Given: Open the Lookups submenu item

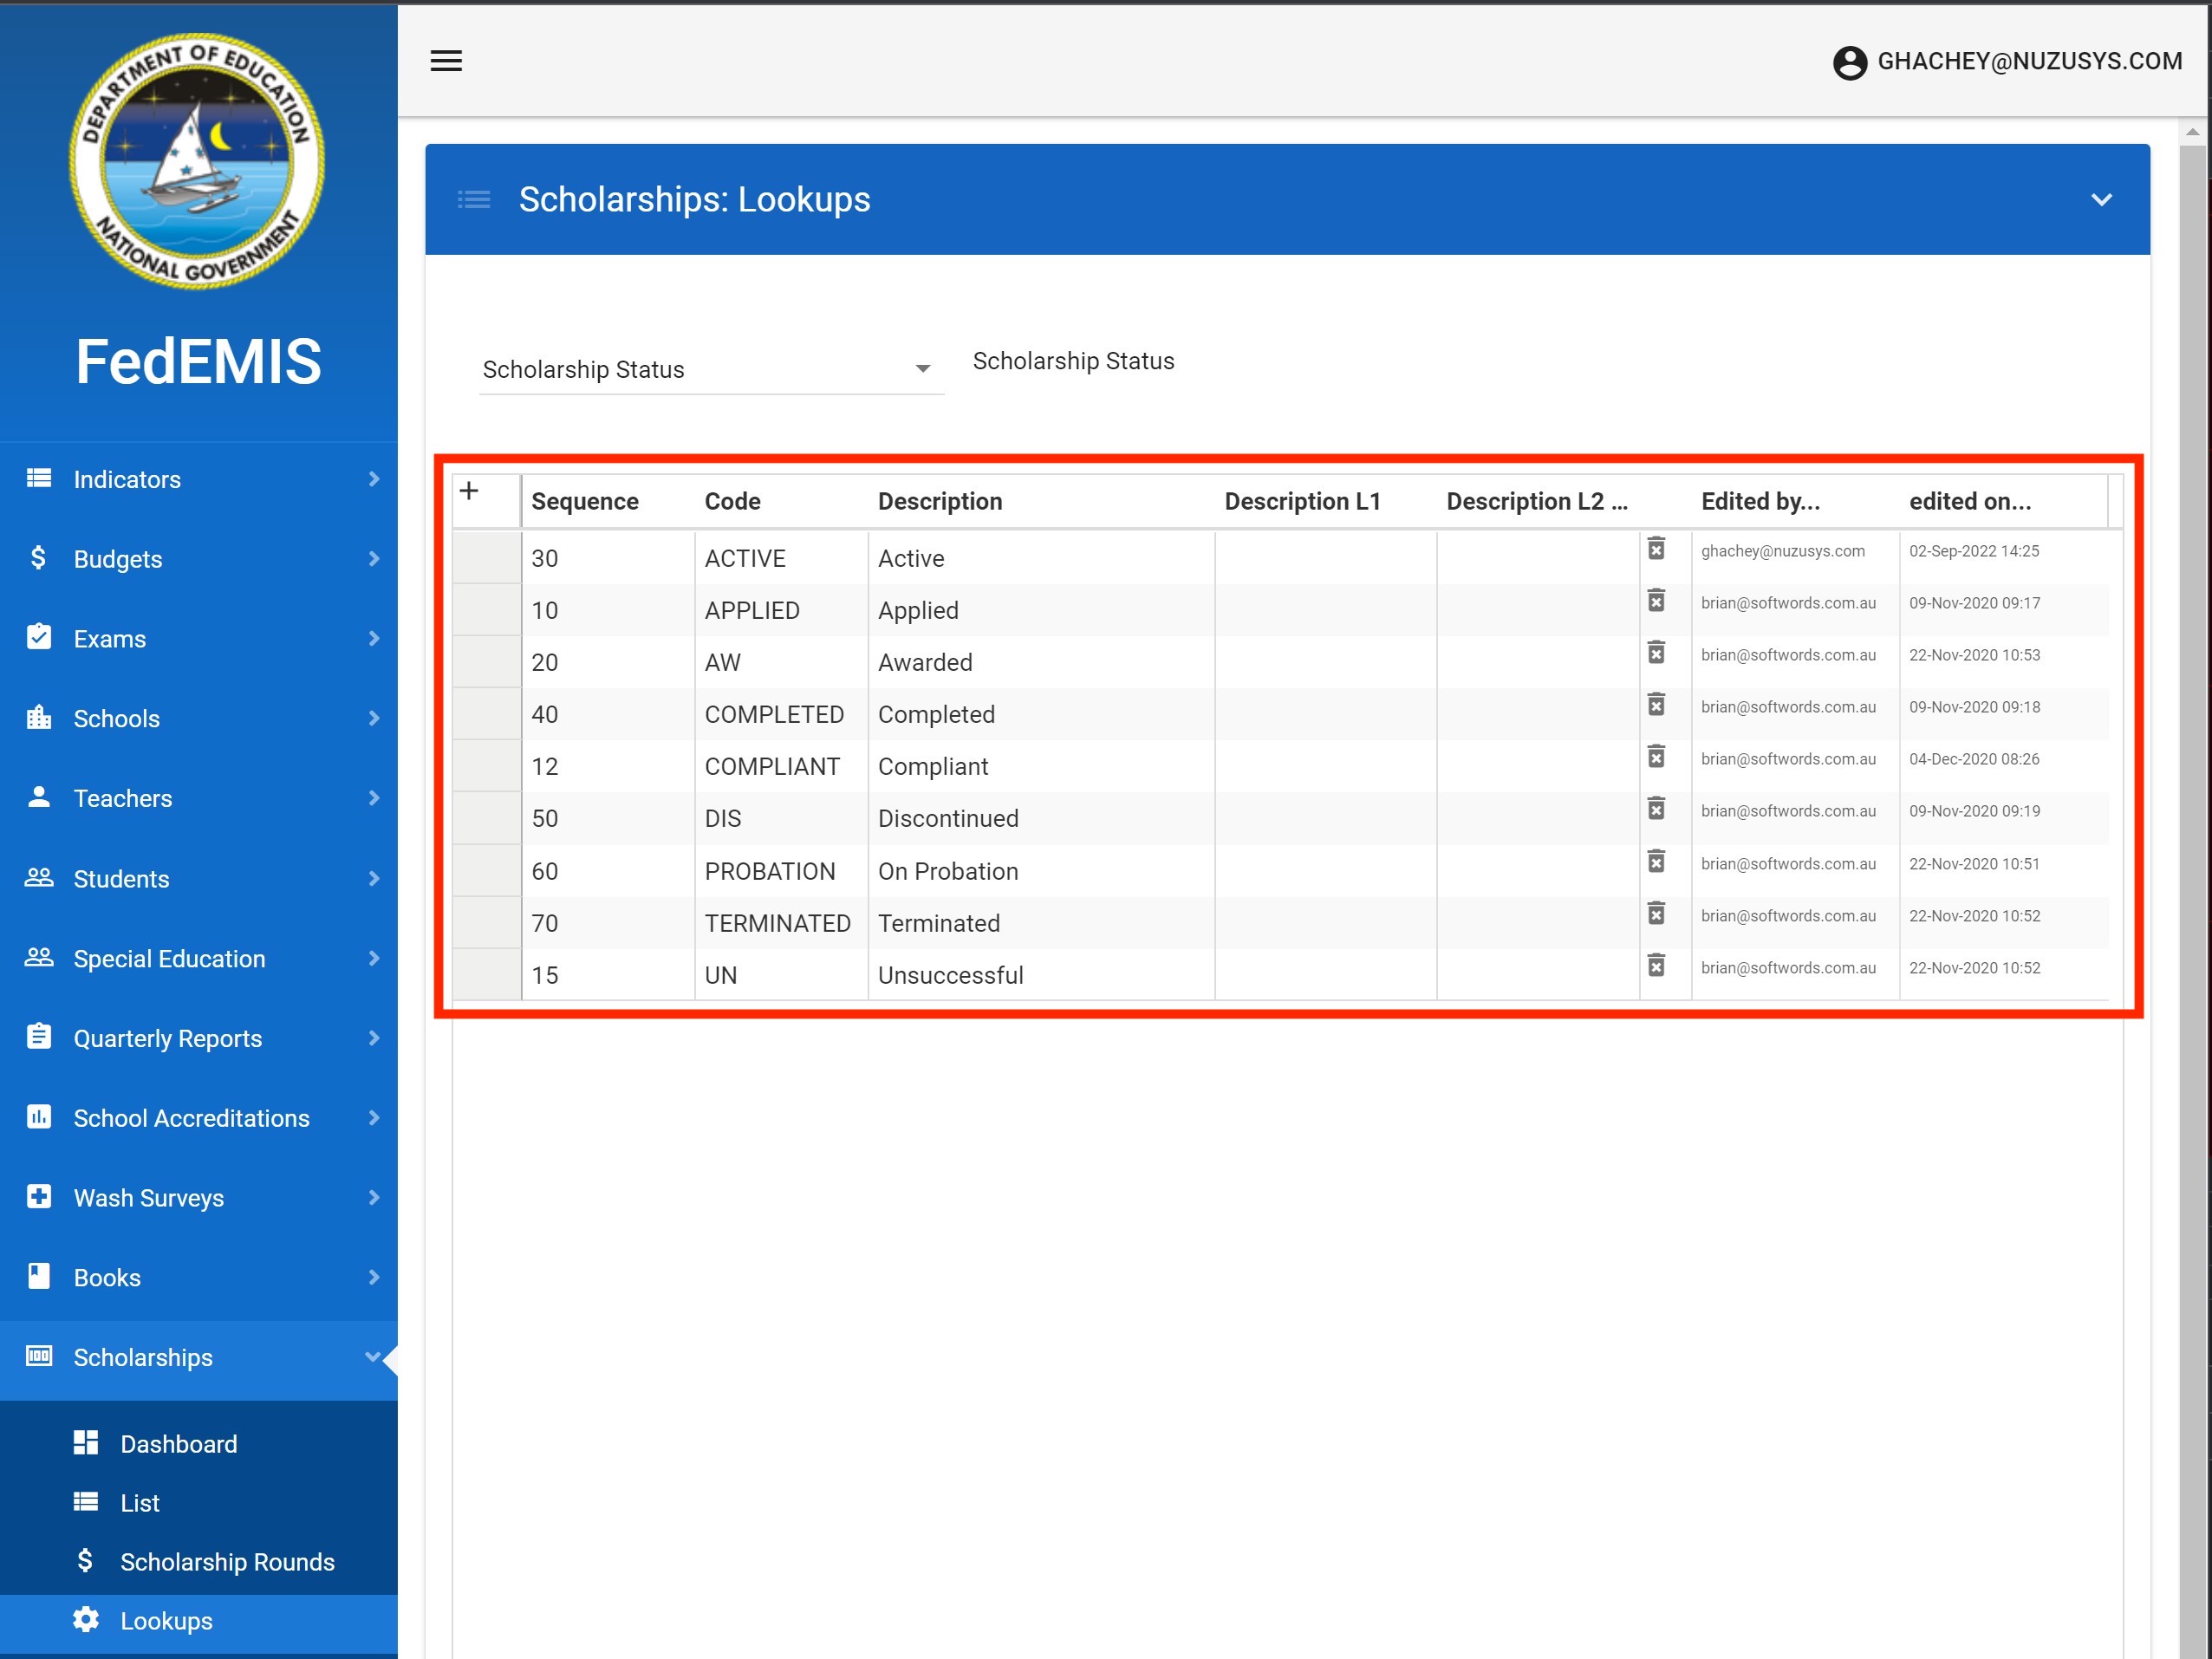Looking at the screenshot, I should [x=166, y=1620].
